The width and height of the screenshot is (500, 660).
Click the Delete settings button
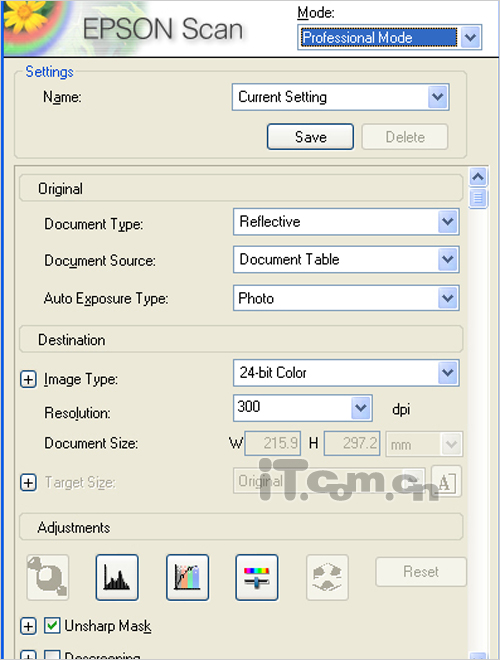click(x=405, y=137)
